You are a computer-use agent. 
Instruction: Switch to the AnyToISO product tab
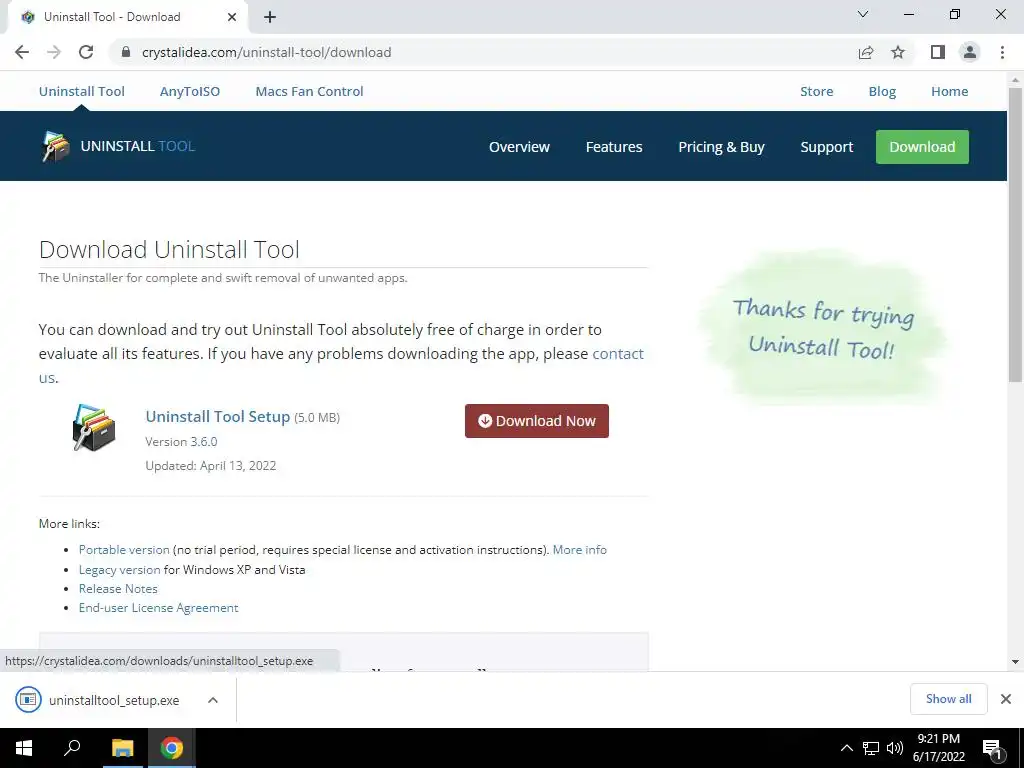pyautogui.click(x=190, y=91)
